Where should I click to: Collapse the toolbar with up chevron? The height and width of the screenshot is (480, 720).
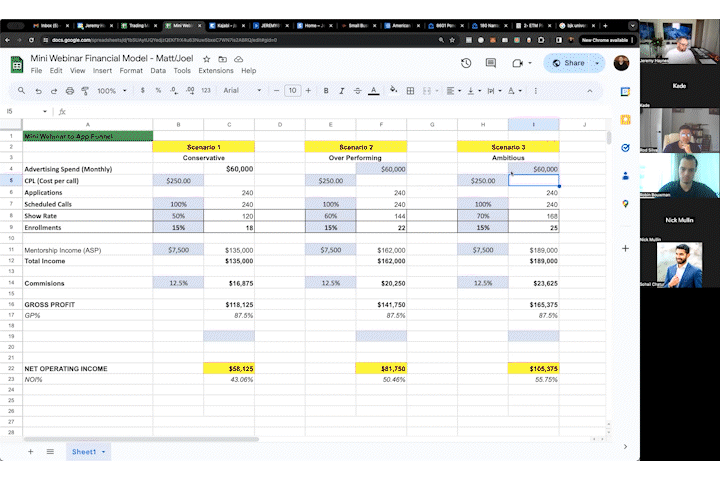(x=590, y=91)
